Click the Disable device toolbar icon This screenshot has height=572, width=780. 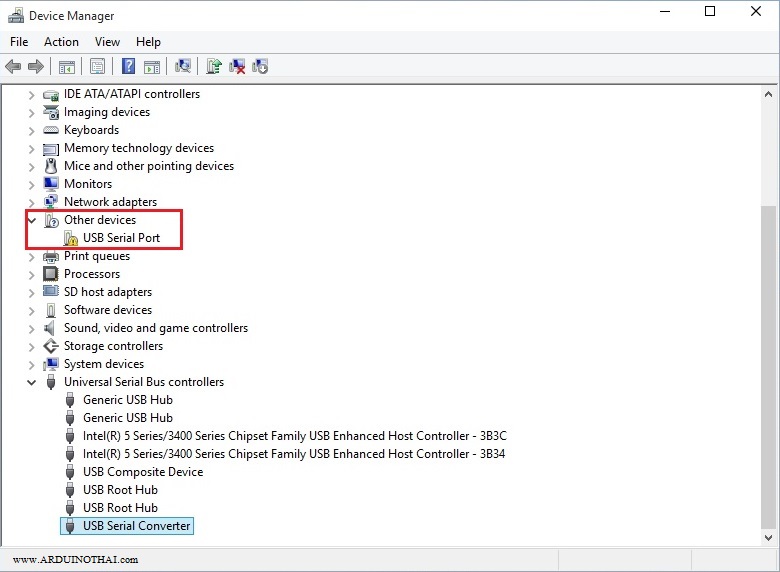(x=260, y=66)
